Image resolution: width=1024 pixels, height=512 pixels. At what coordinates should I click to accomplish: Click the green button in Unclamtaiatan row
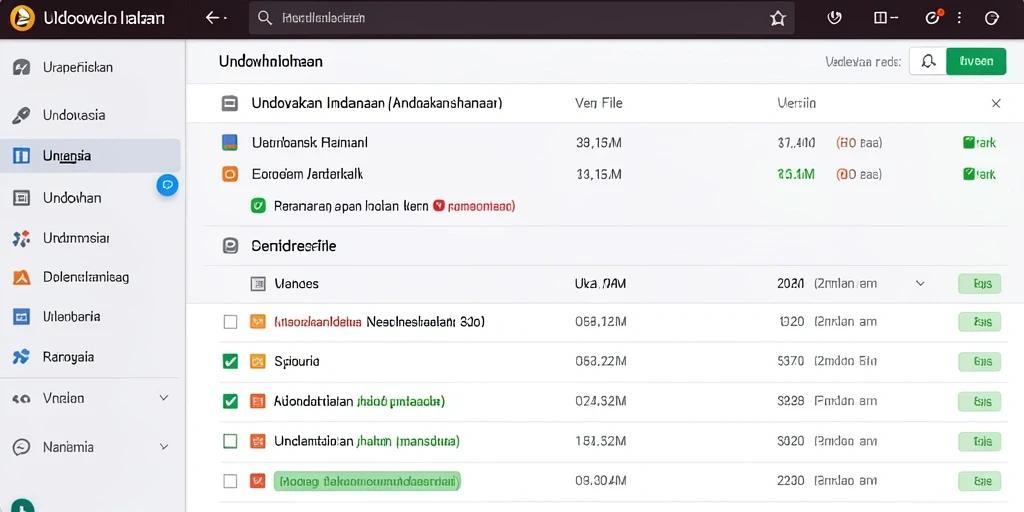979,441
